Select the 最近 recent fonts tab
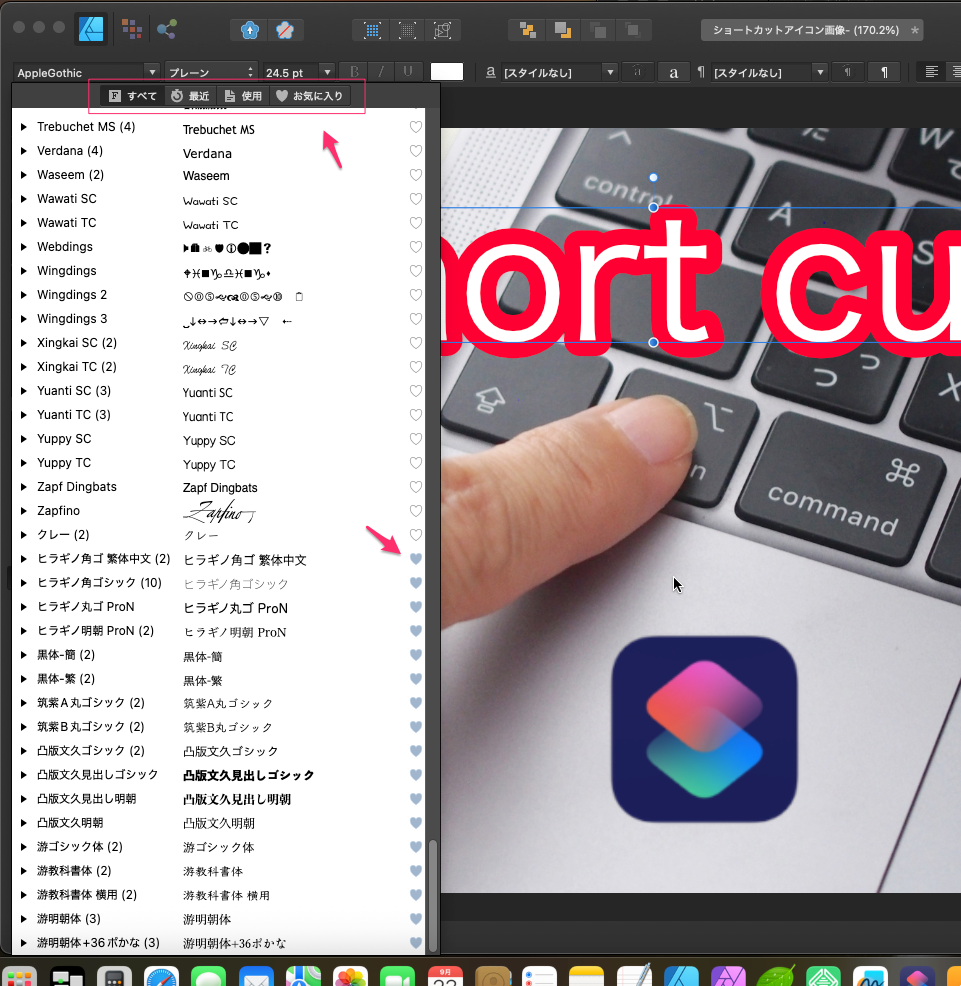The height and width of the screenshot is (986, 961). click(x=190, y=96)
